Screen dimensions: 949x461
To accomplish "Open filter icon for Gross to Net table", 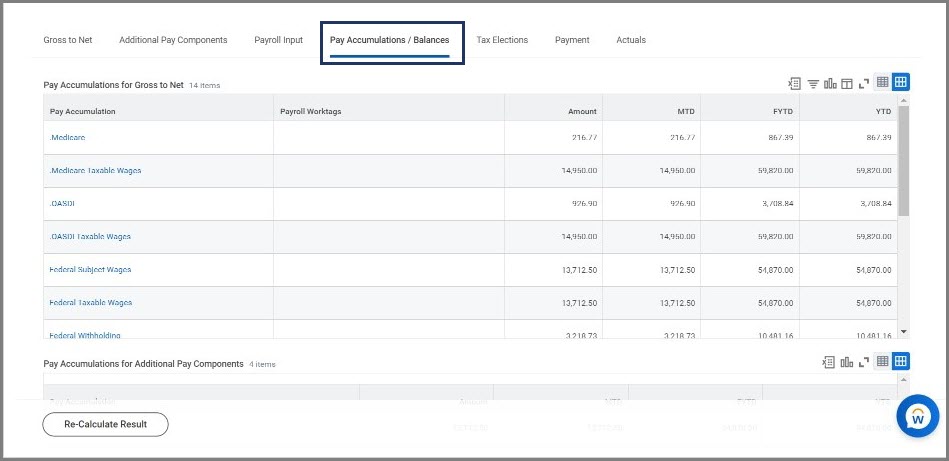I will 813,83.
